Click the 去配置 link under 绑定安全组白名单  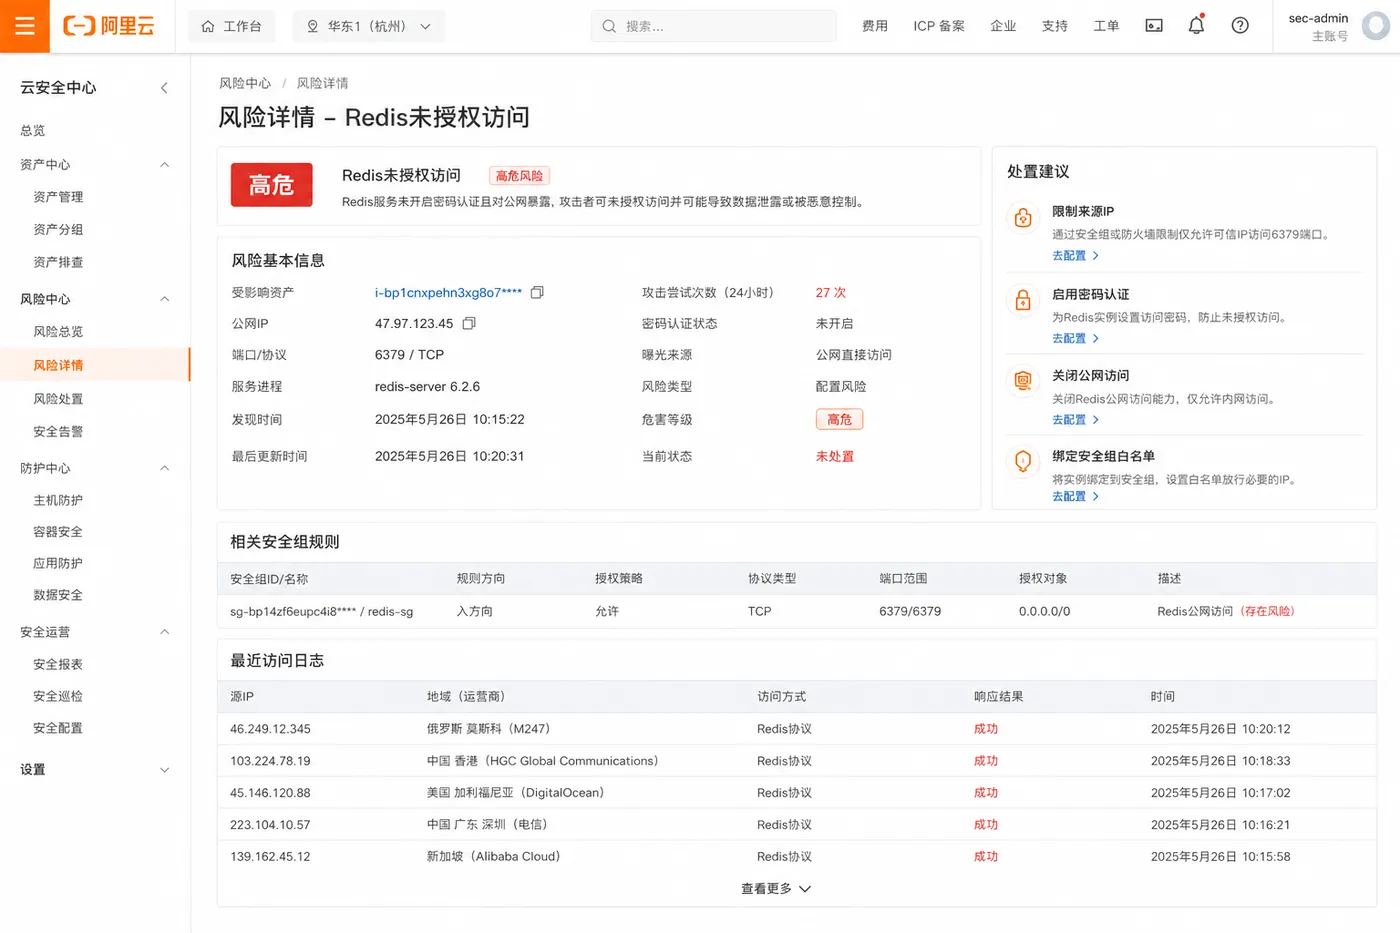pos(1075,497)
